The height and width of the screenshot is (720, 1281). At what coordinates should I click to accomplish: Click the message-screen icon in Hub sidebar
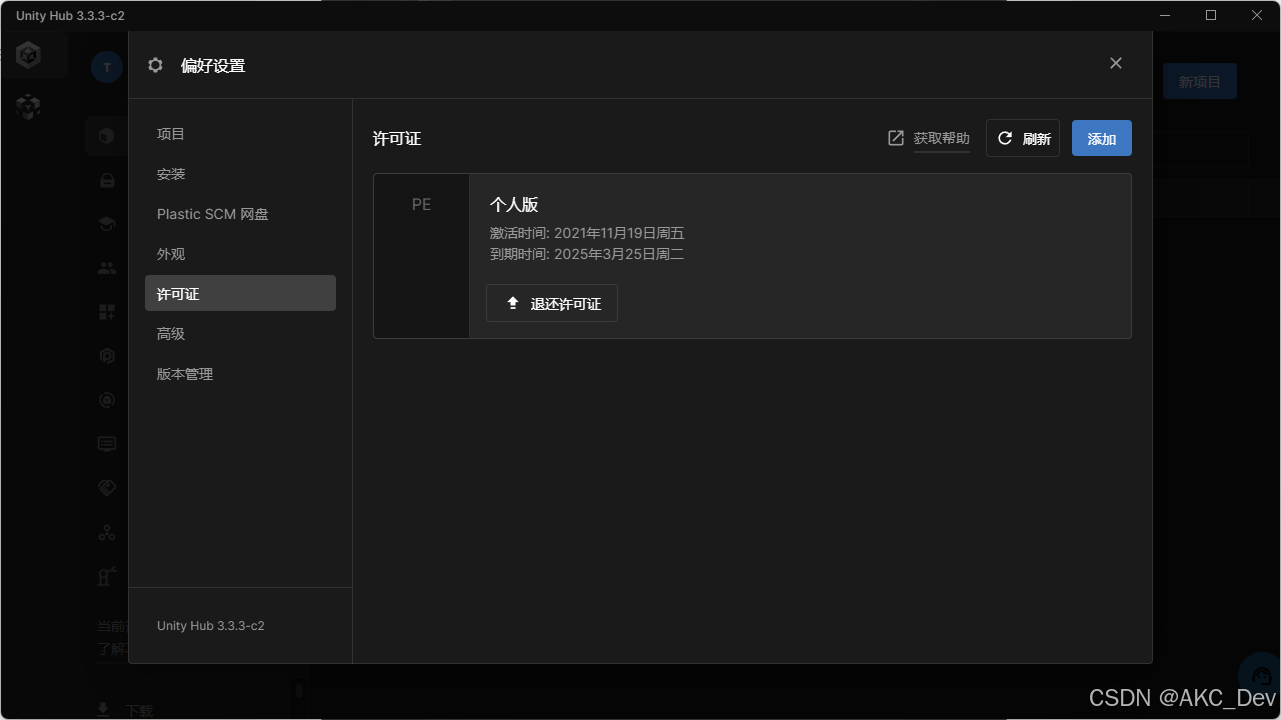[107, 444]
